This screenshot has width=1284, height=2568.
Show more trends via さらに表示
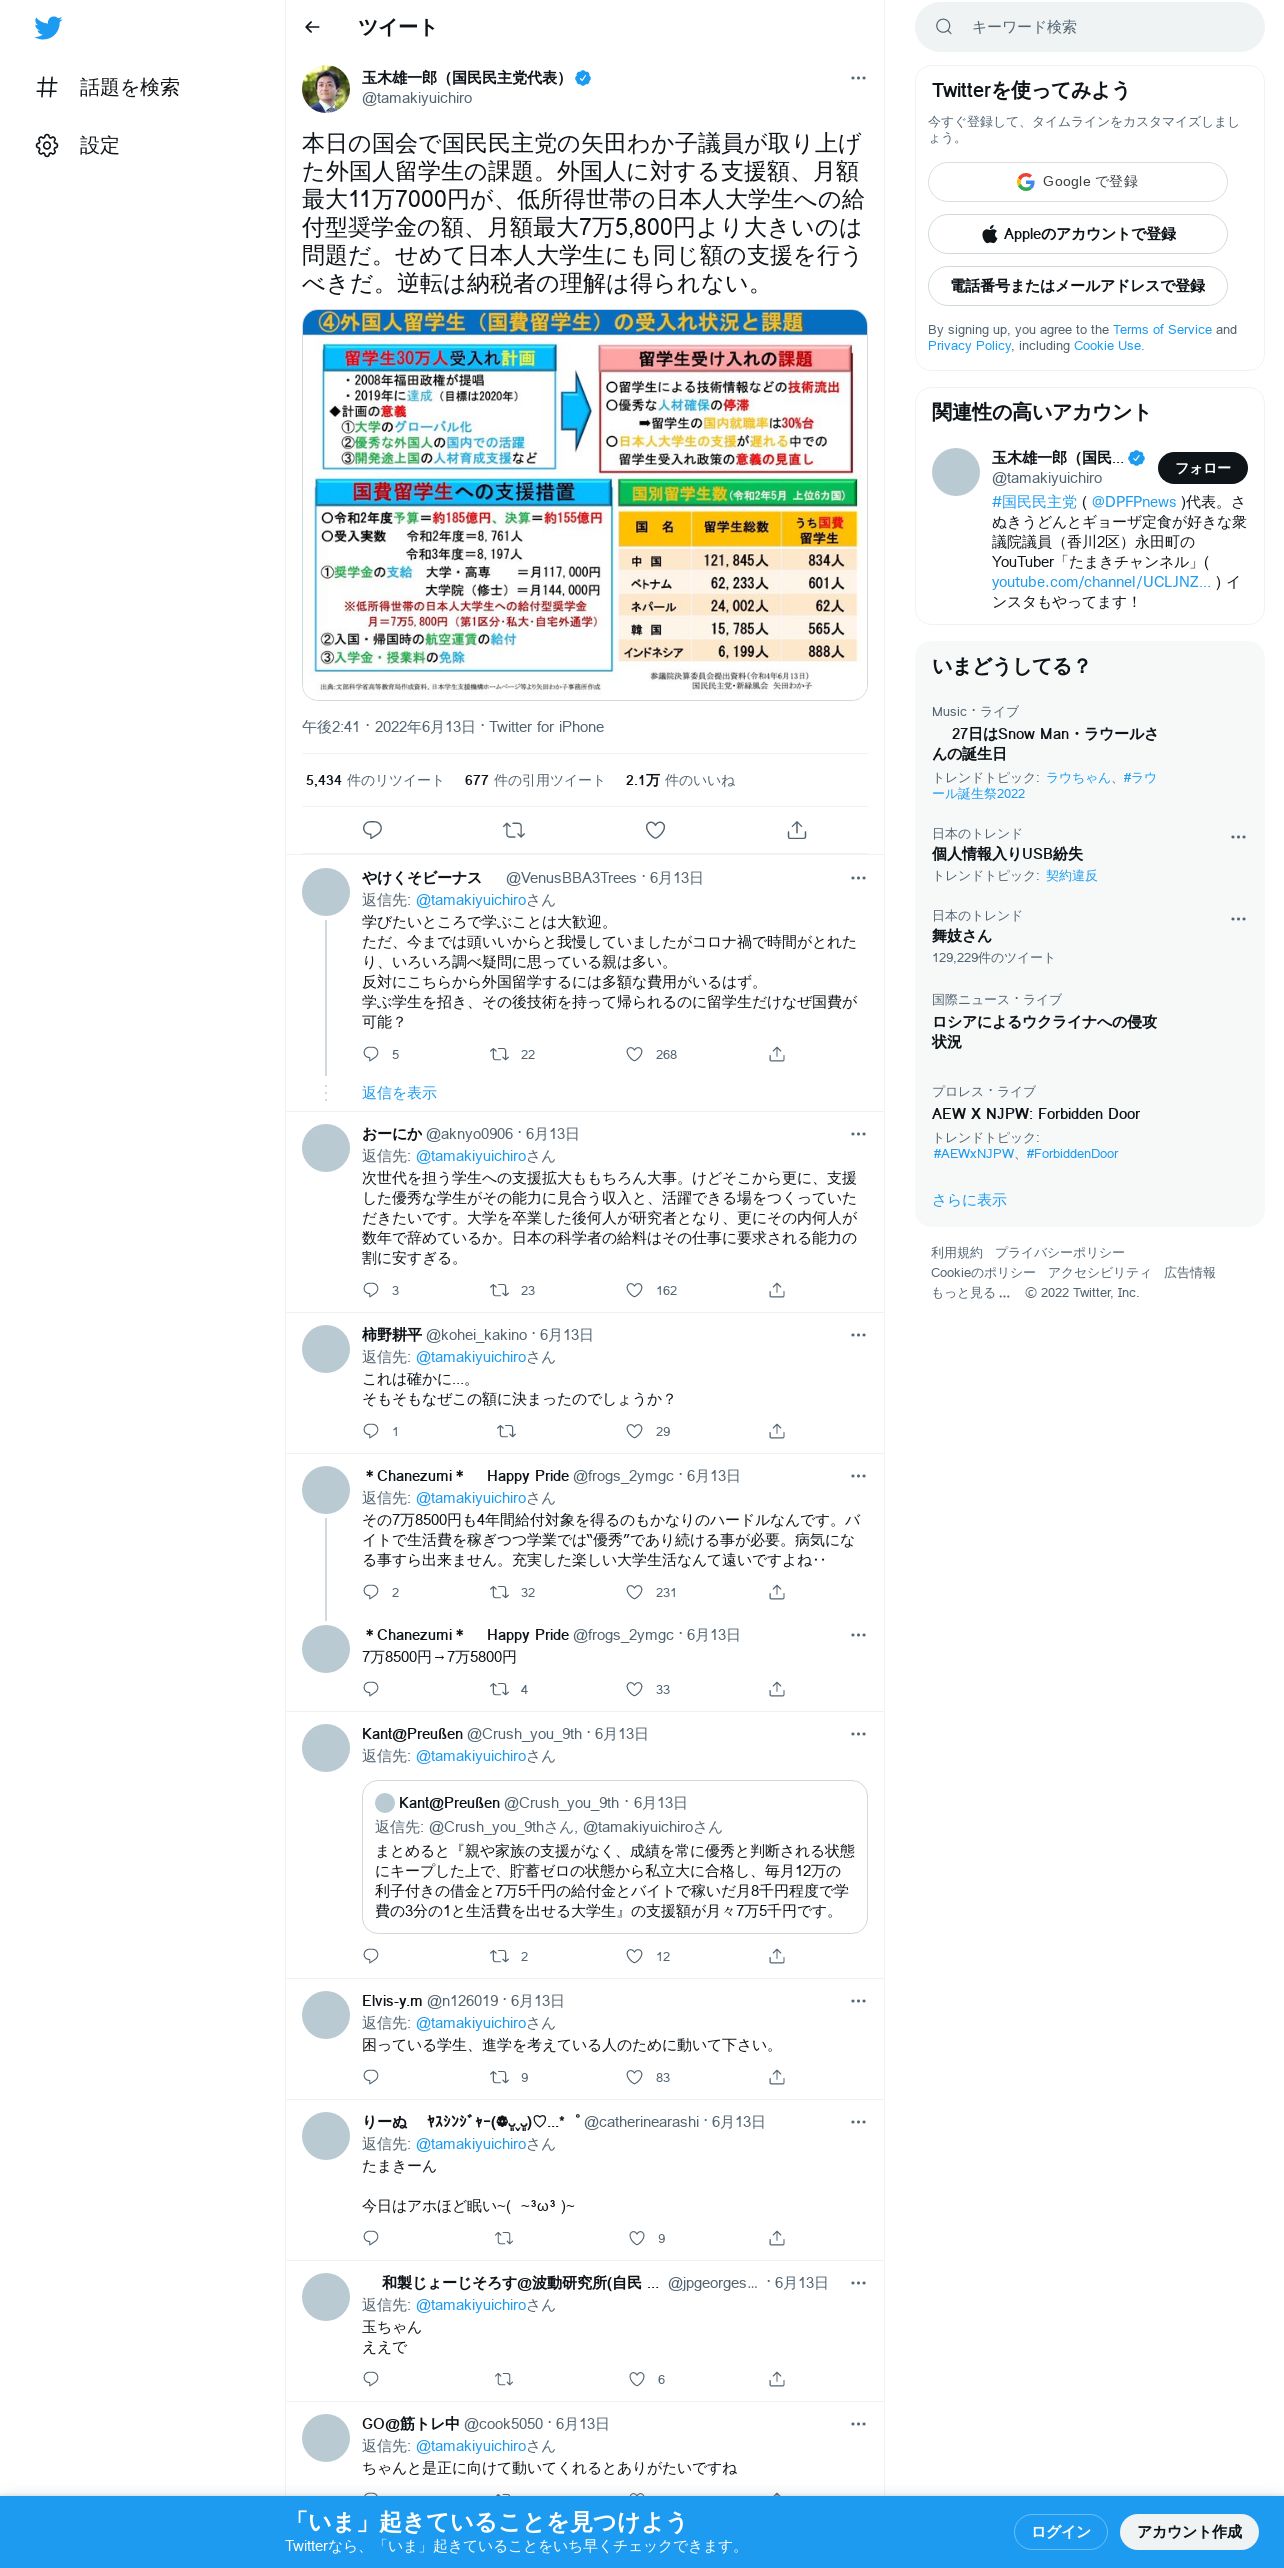click(969, 1200)
